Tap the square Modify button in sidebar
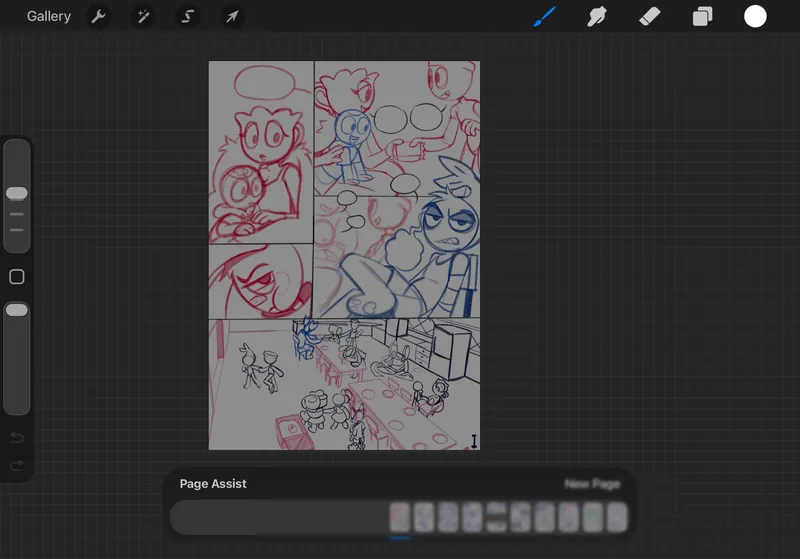Screen dimensions: 800x559 click(x=17, y=277)
